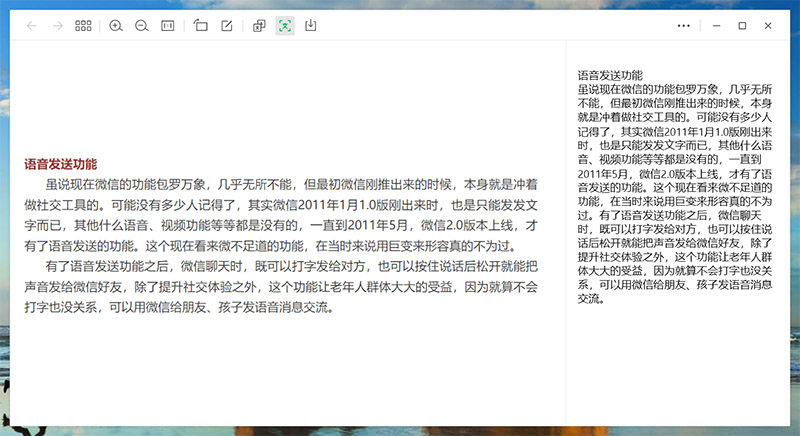Viewport: 800px width, 436px height.
Task: Zoom out of the image
Action: (141, 25)
